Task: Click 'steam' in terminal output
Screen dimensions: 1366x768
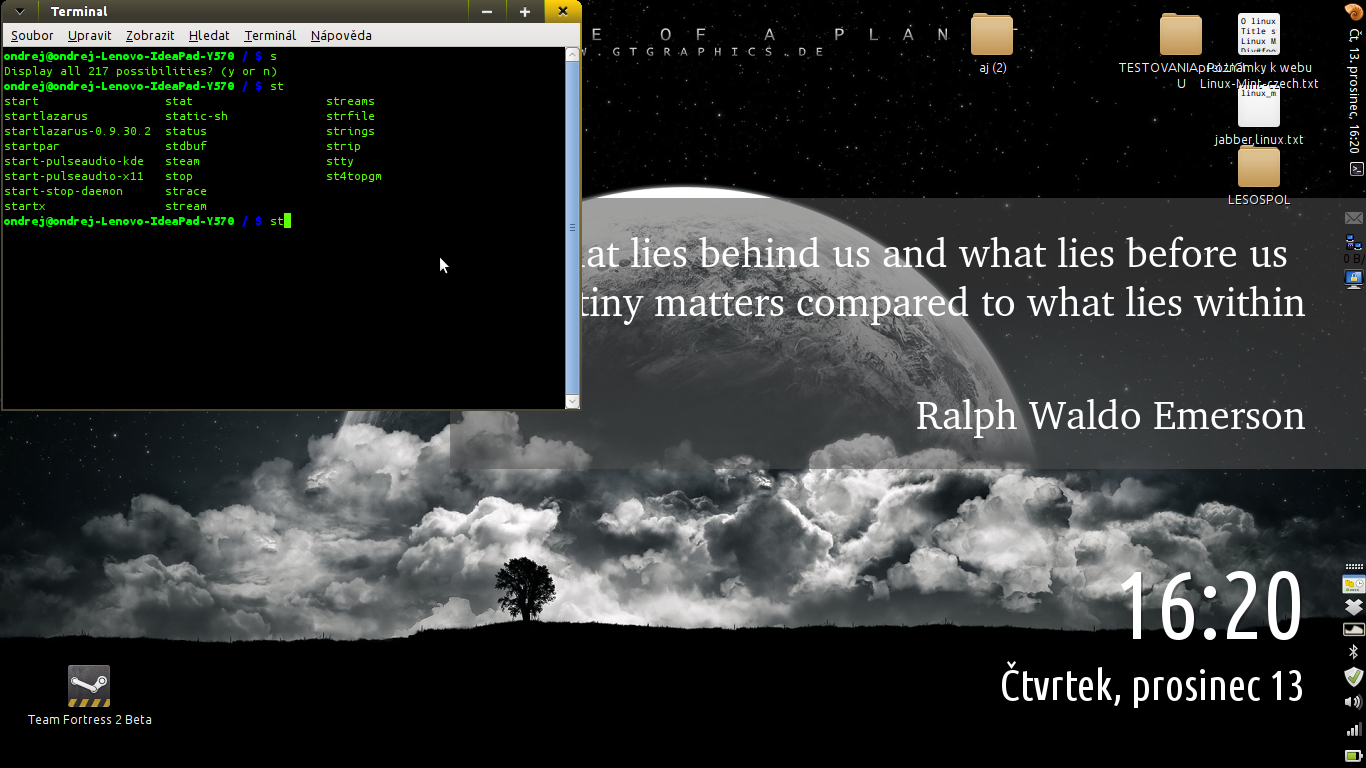Action: point(182,161)
